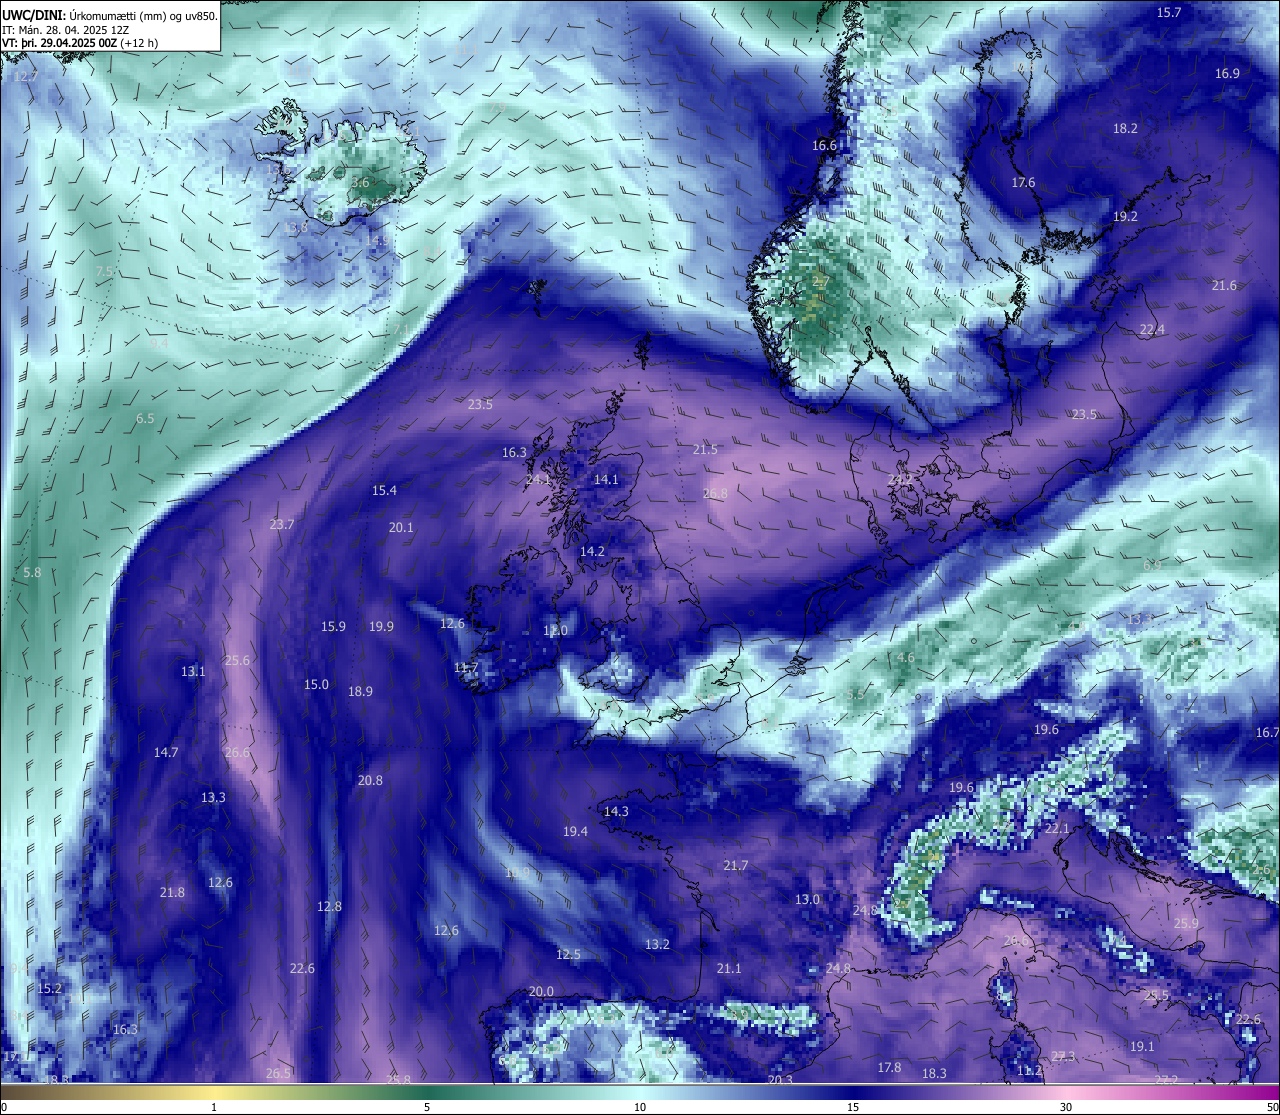This screenshot has width=1280, height=1115.
Task: Click the value 17.8 near the bottom
Action: (889, 1067)
